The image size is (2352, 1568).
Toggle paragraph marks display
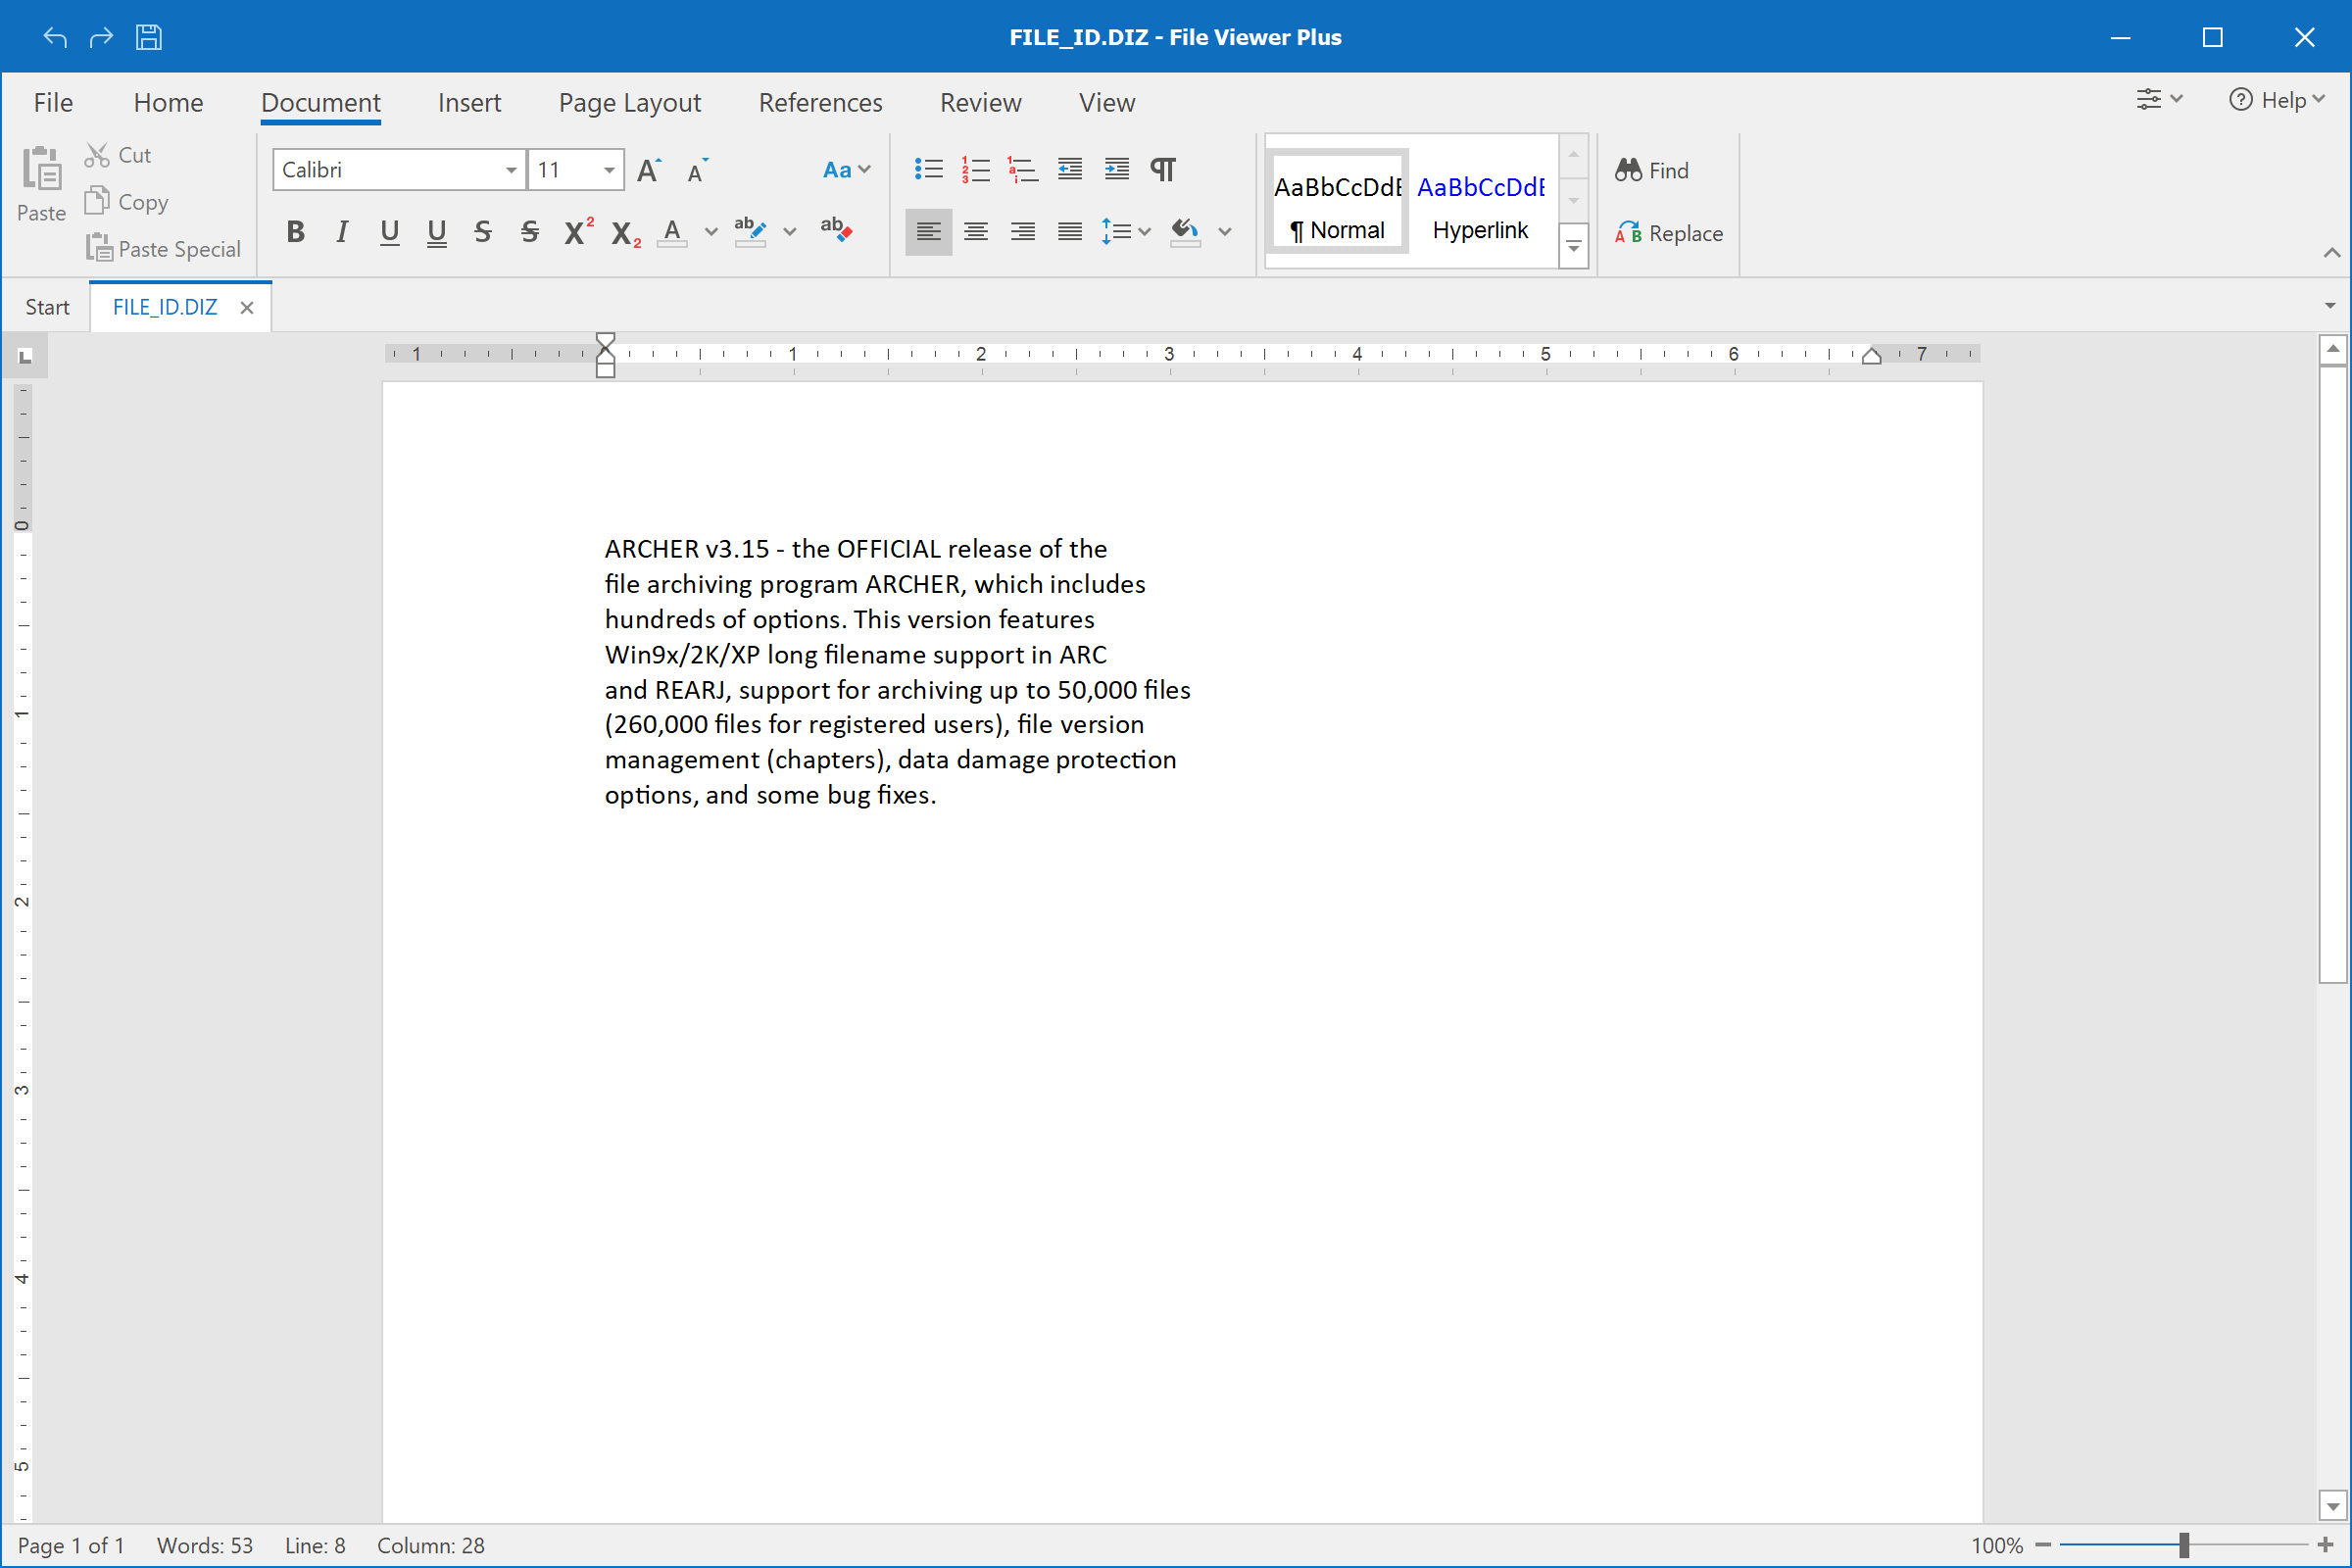click(1163, 169)
